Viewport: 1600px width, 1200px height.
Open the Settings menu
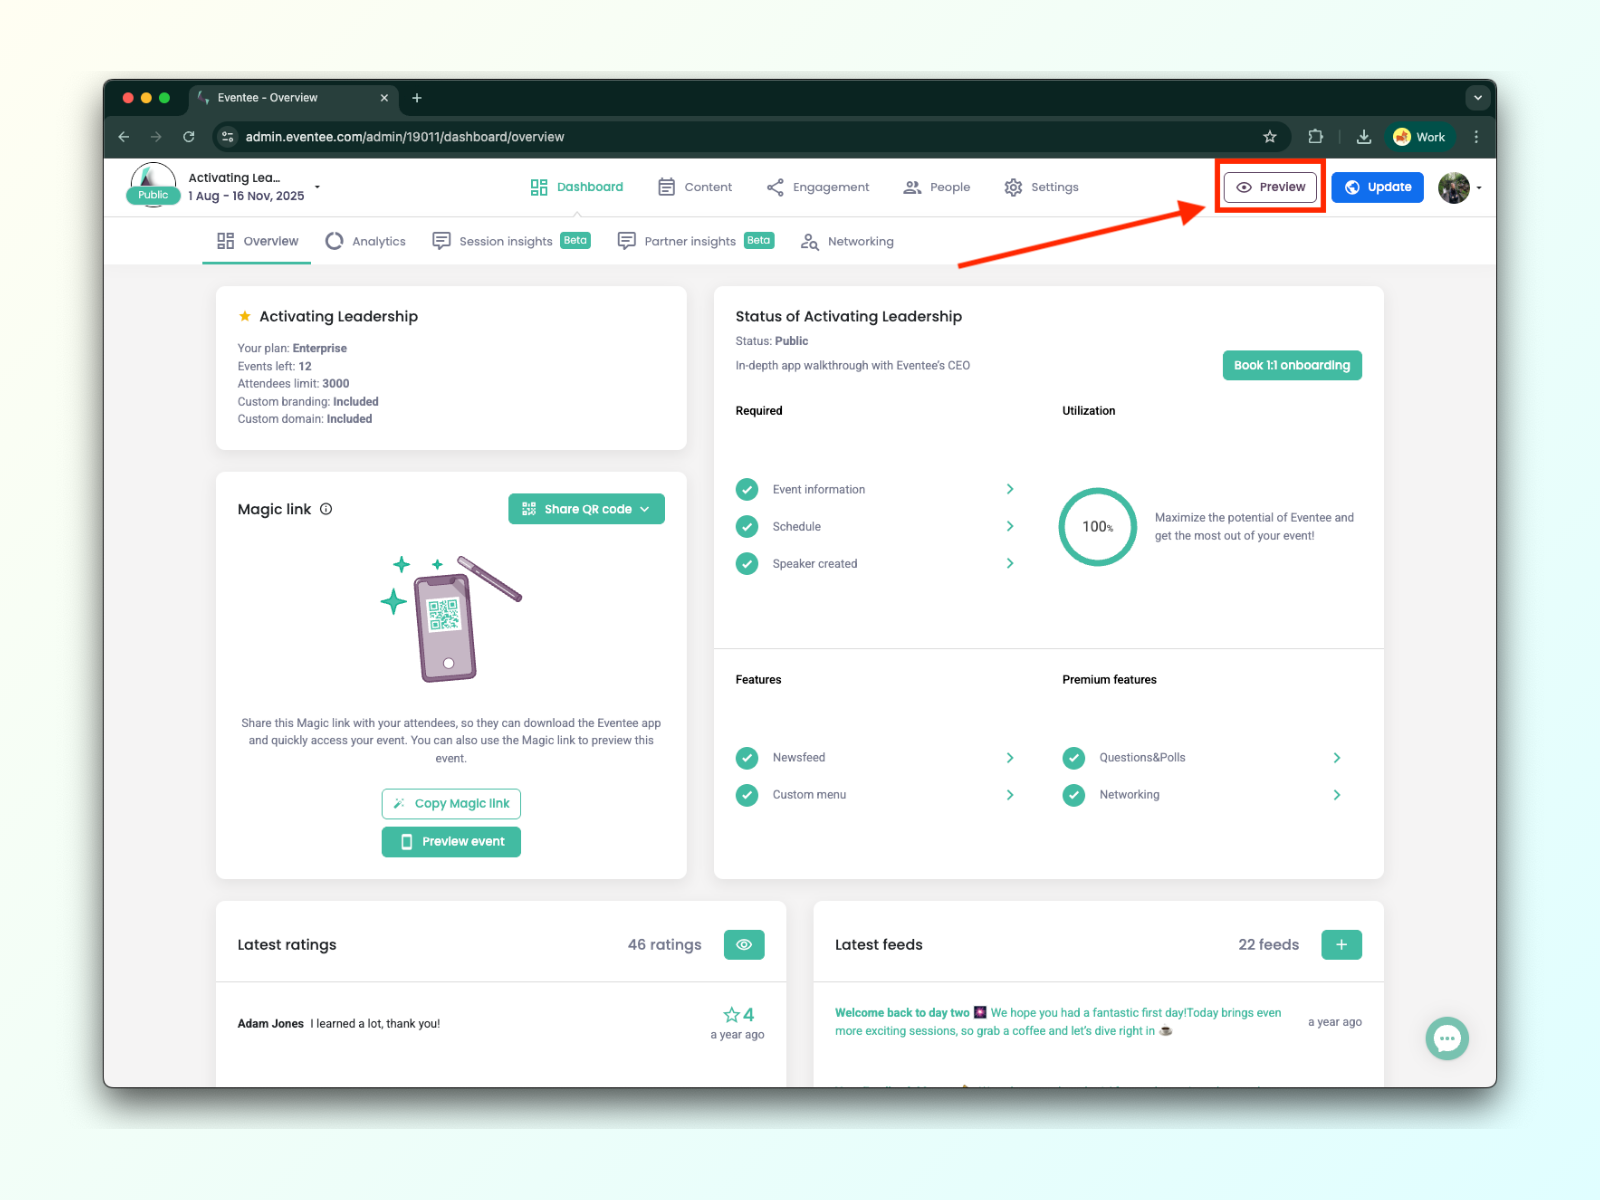click(x=1042, y=187)
